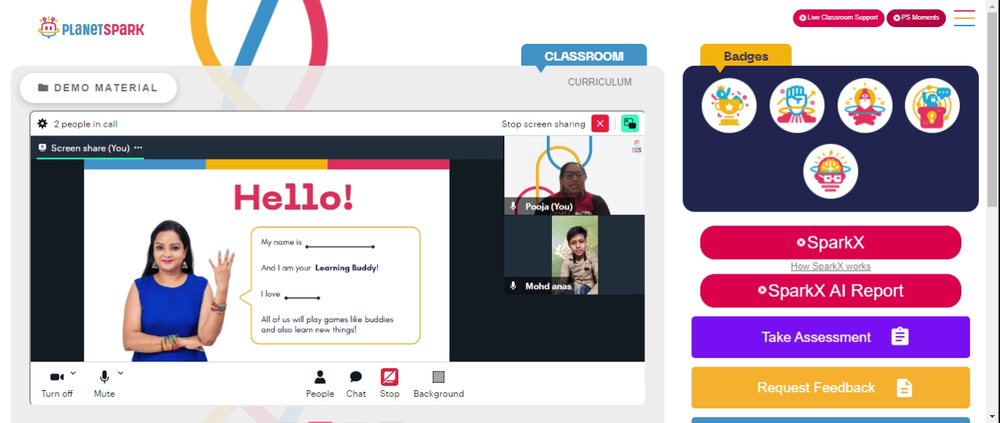Open the Chat panel

pyautogui.click(x=356, y=384)
